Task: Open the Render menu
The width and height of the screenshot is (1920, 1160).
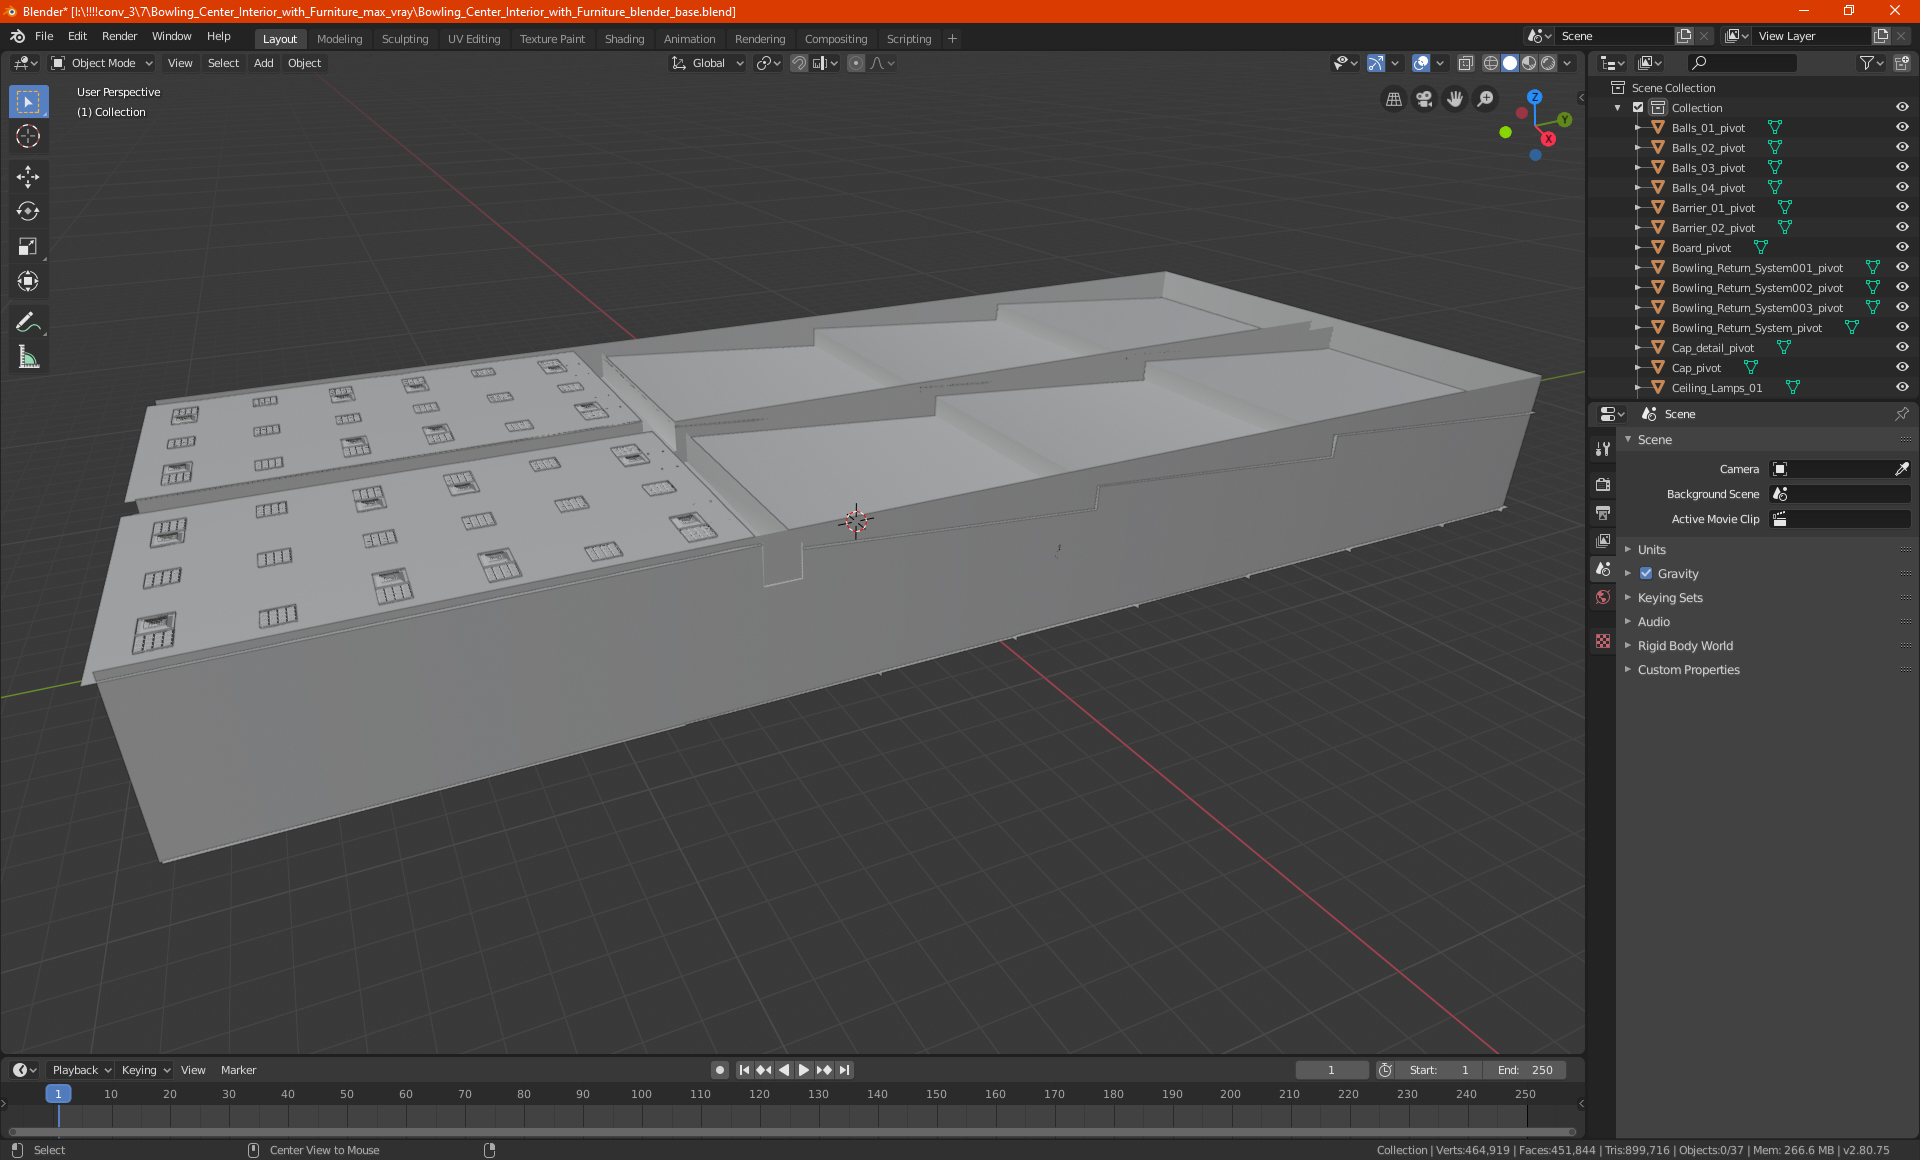Action: tap(119, 36)
